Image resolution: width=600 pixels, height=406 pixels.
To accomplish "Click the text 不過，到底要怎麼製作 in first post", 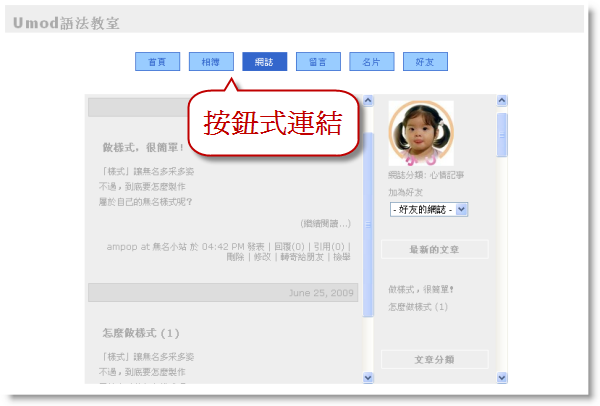I will point(142,186).
